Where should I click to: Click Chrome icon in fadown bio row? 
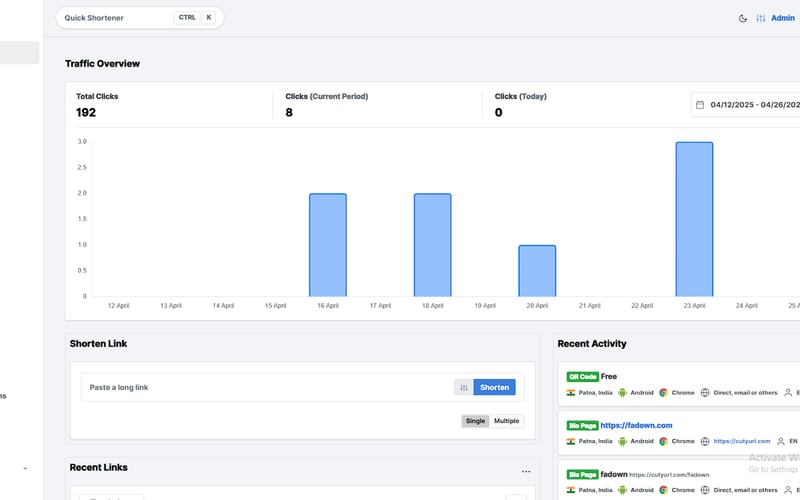(x=663, y=490)
